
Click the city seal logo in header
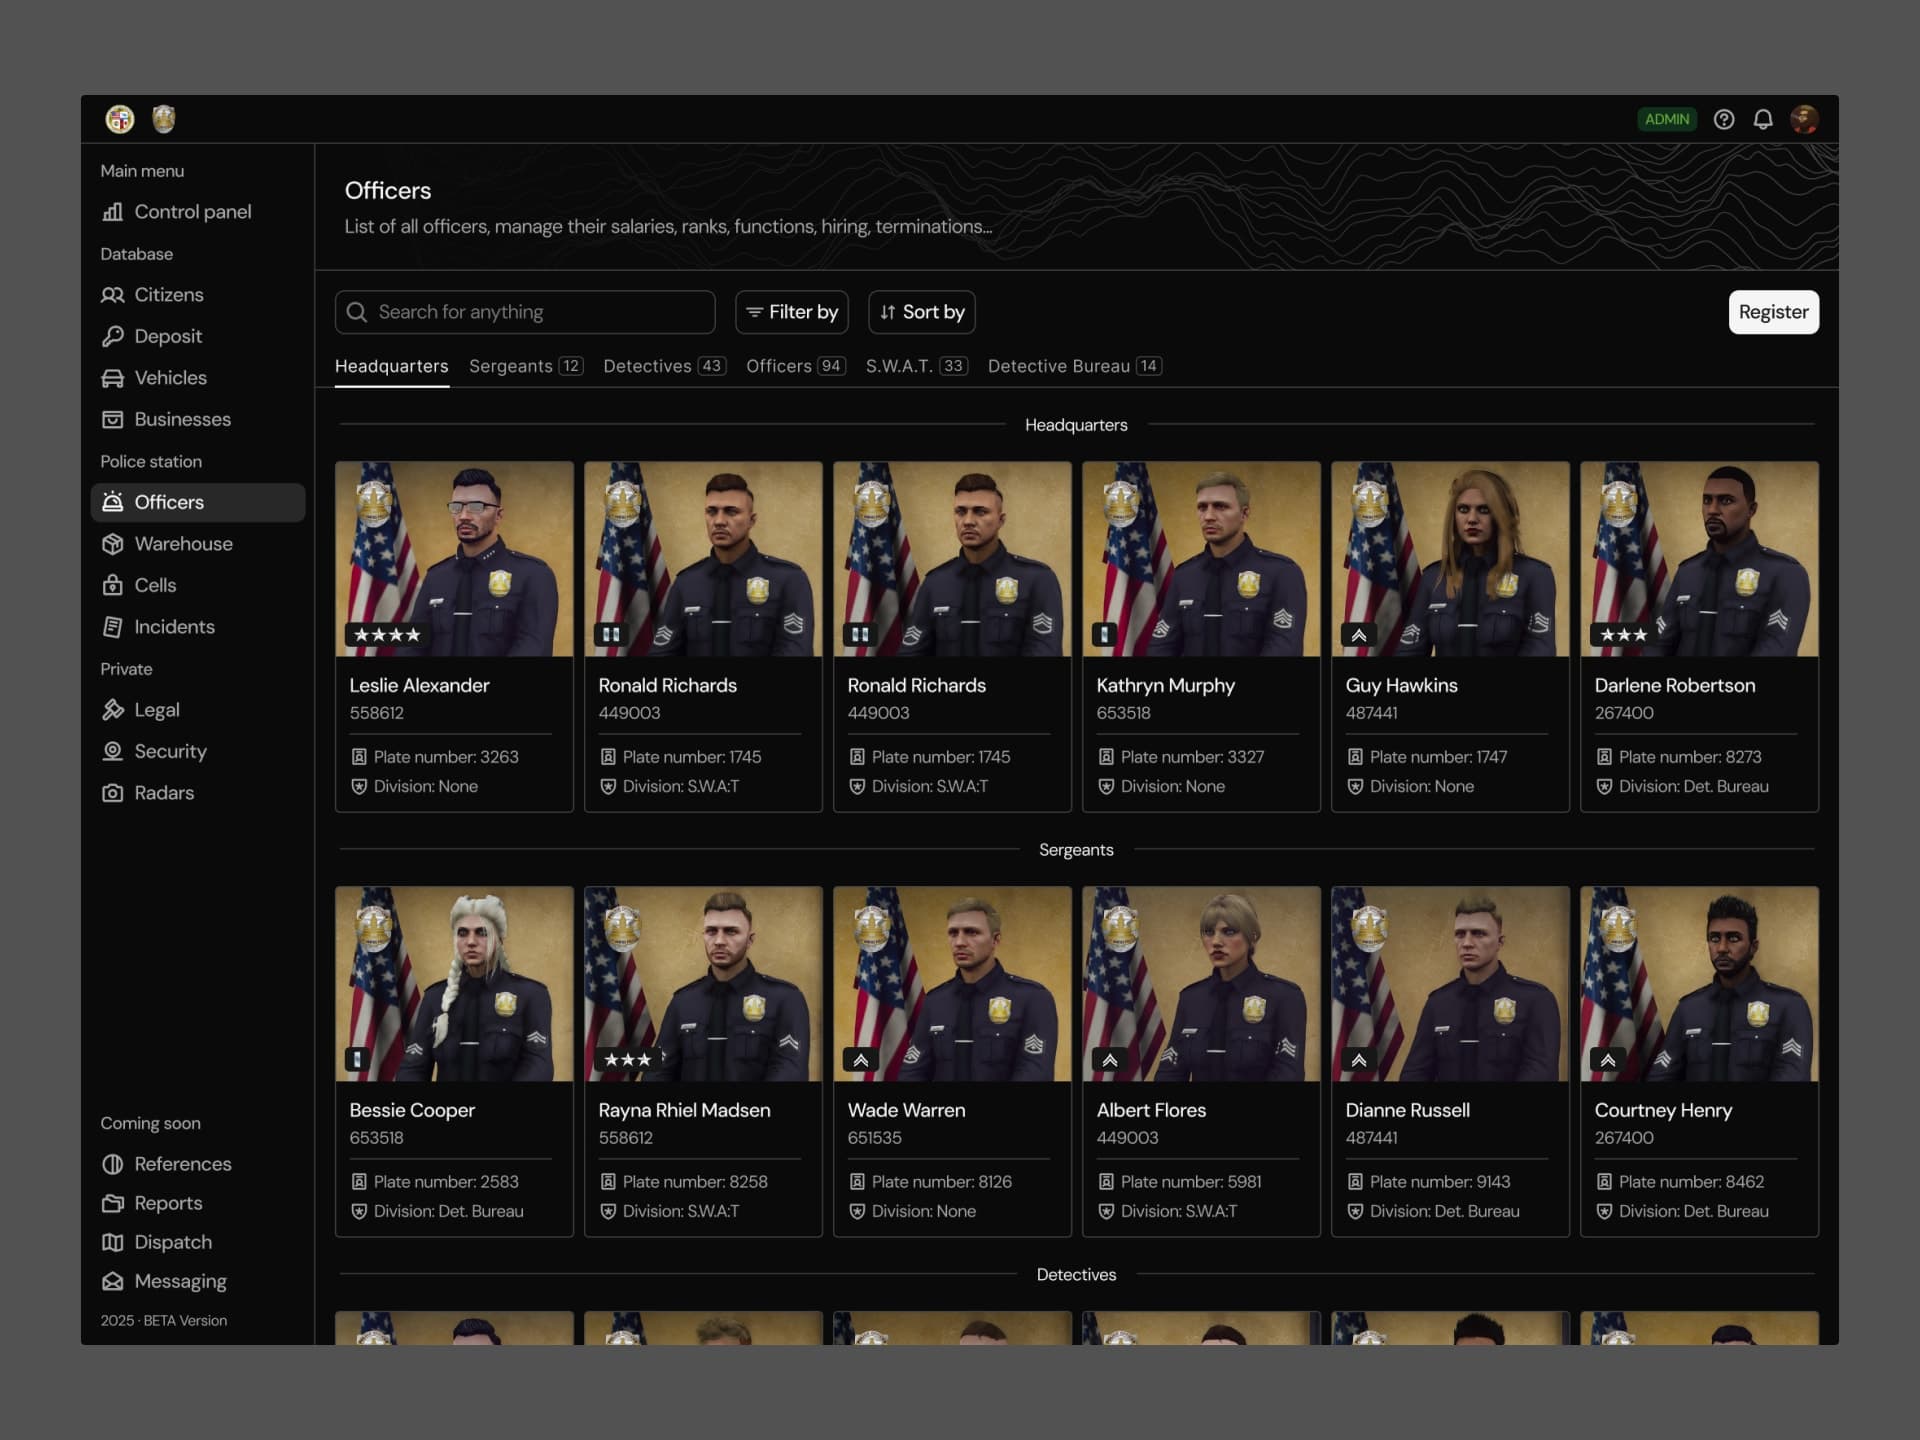pos(120,119)
